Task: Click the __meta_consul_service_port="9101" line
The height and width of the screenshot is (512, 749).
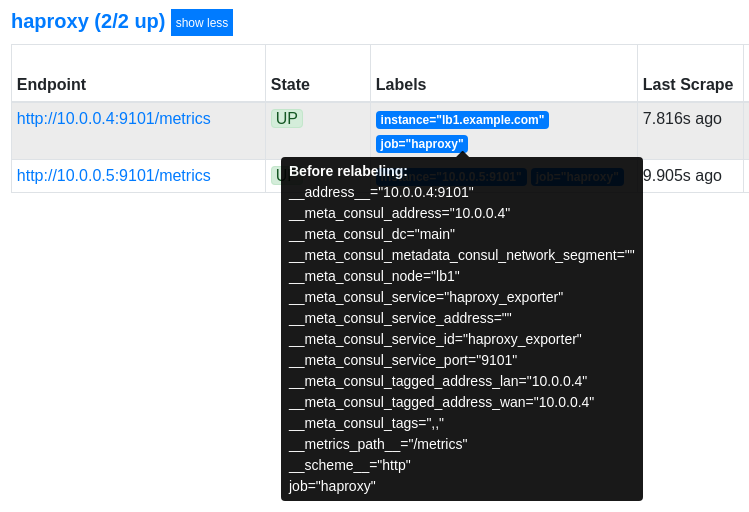Action: coord(403,360)
